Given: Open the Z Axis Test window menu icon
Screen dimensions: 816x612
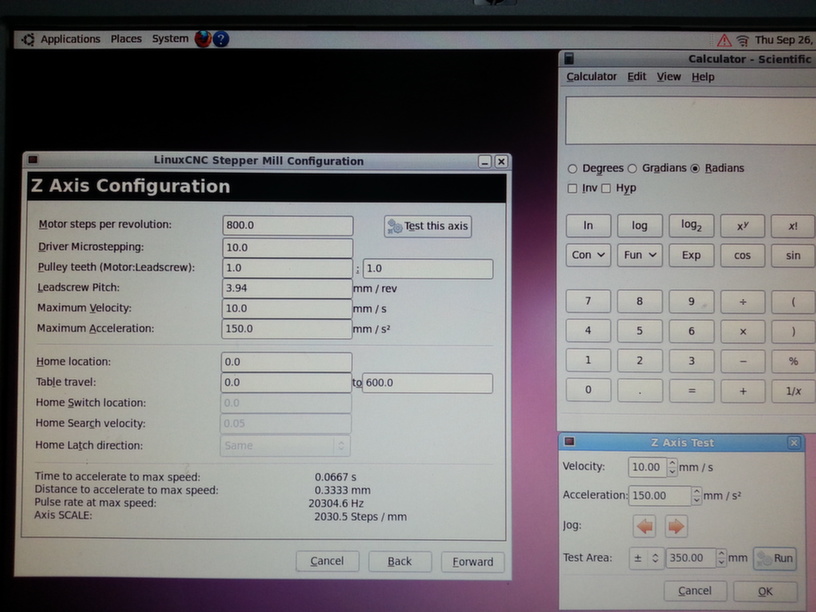Looking at the screenshot, I should [569, 442].
